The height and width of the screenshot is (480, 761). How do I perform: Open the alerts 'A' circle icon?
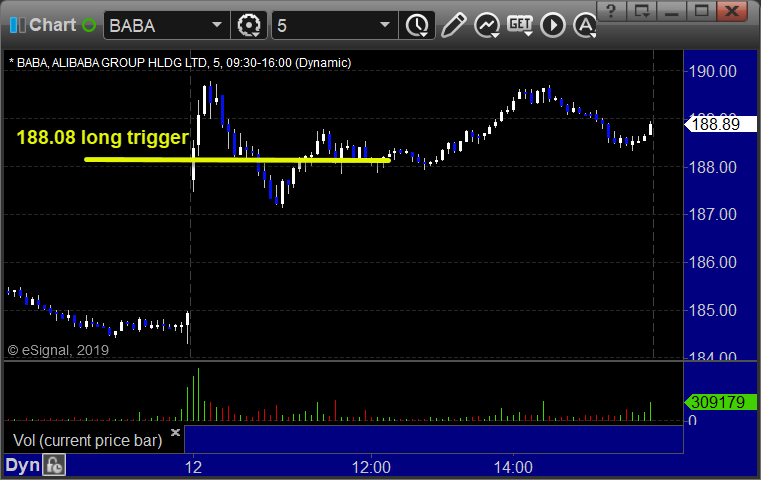[x=585, y=25]
